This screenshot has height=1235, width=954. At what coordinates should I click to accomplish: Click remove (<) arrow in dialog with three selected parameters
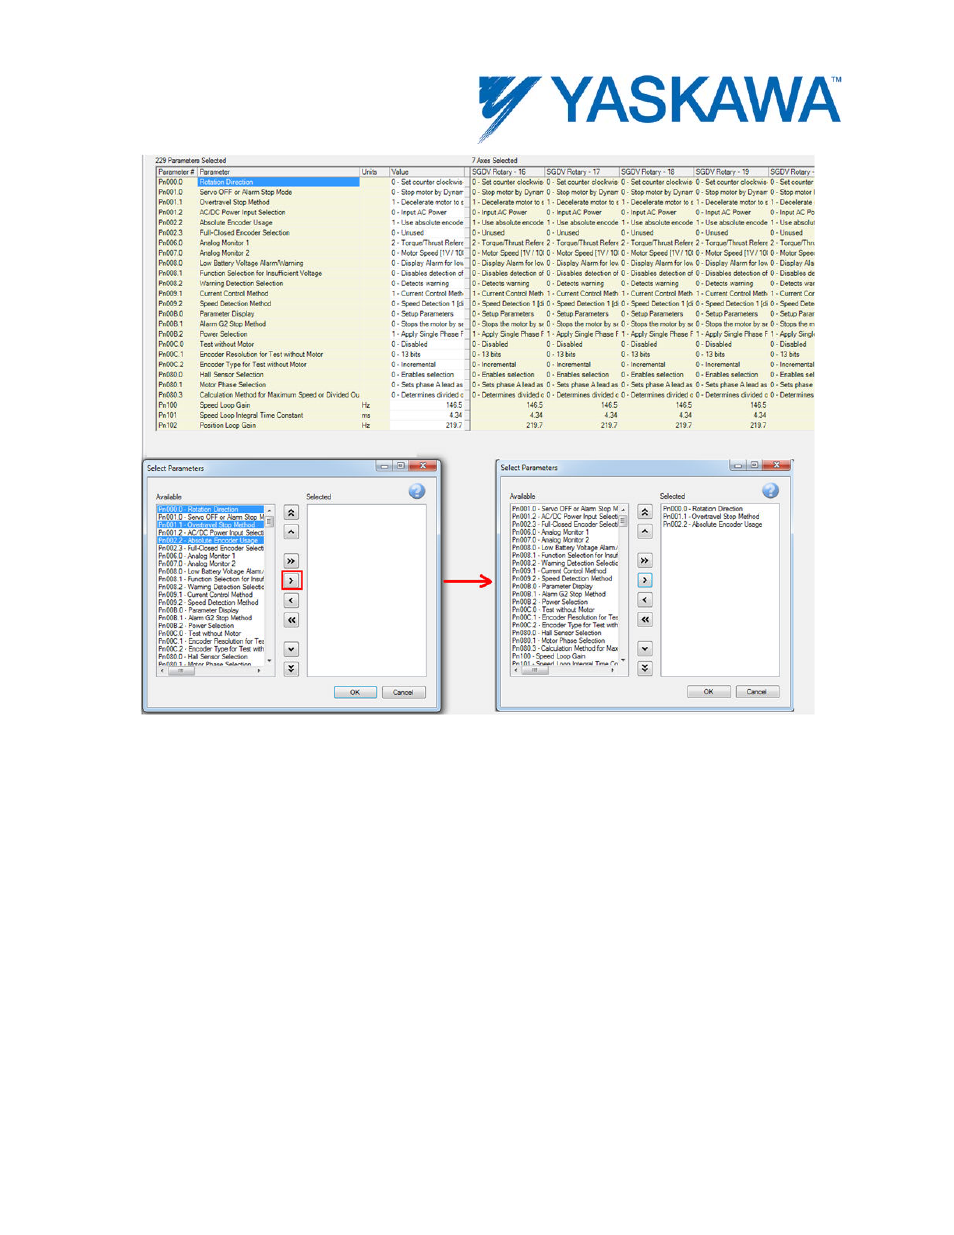tap(645, 600)
